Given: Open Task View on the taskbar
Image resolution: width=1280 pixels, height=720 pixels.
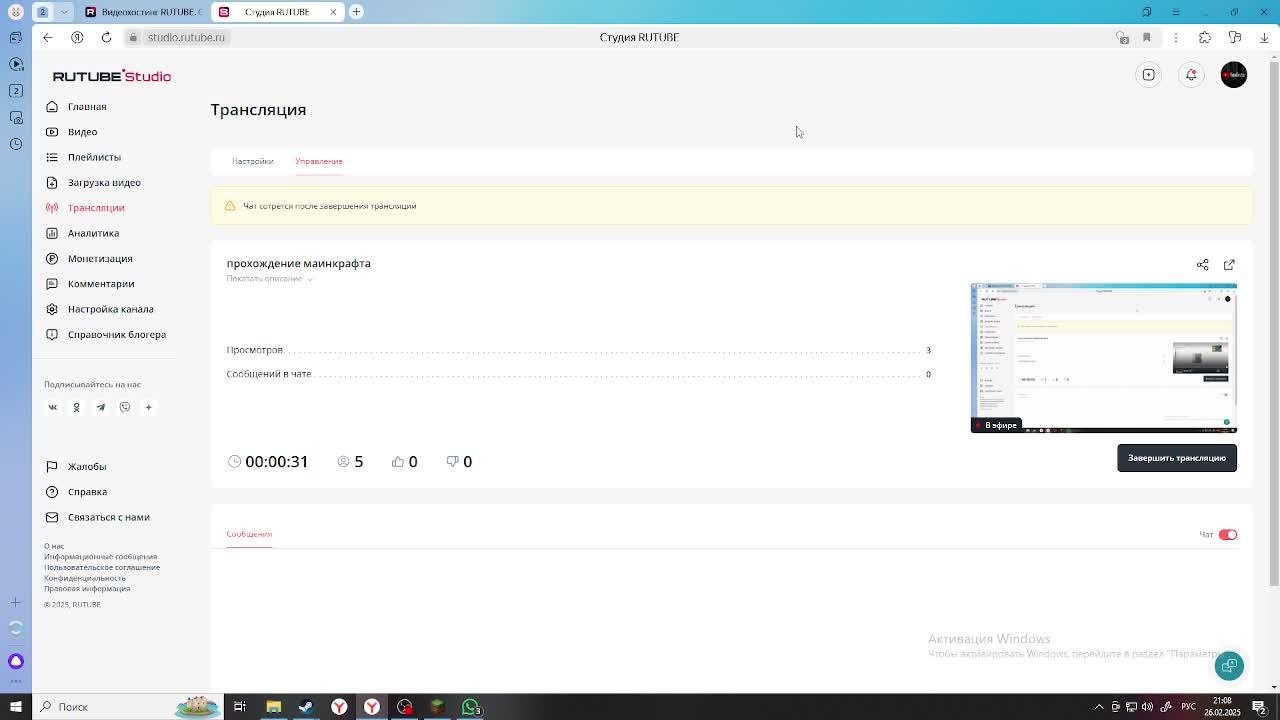Looking at the screenshot, I should click(x=240, y=707).
